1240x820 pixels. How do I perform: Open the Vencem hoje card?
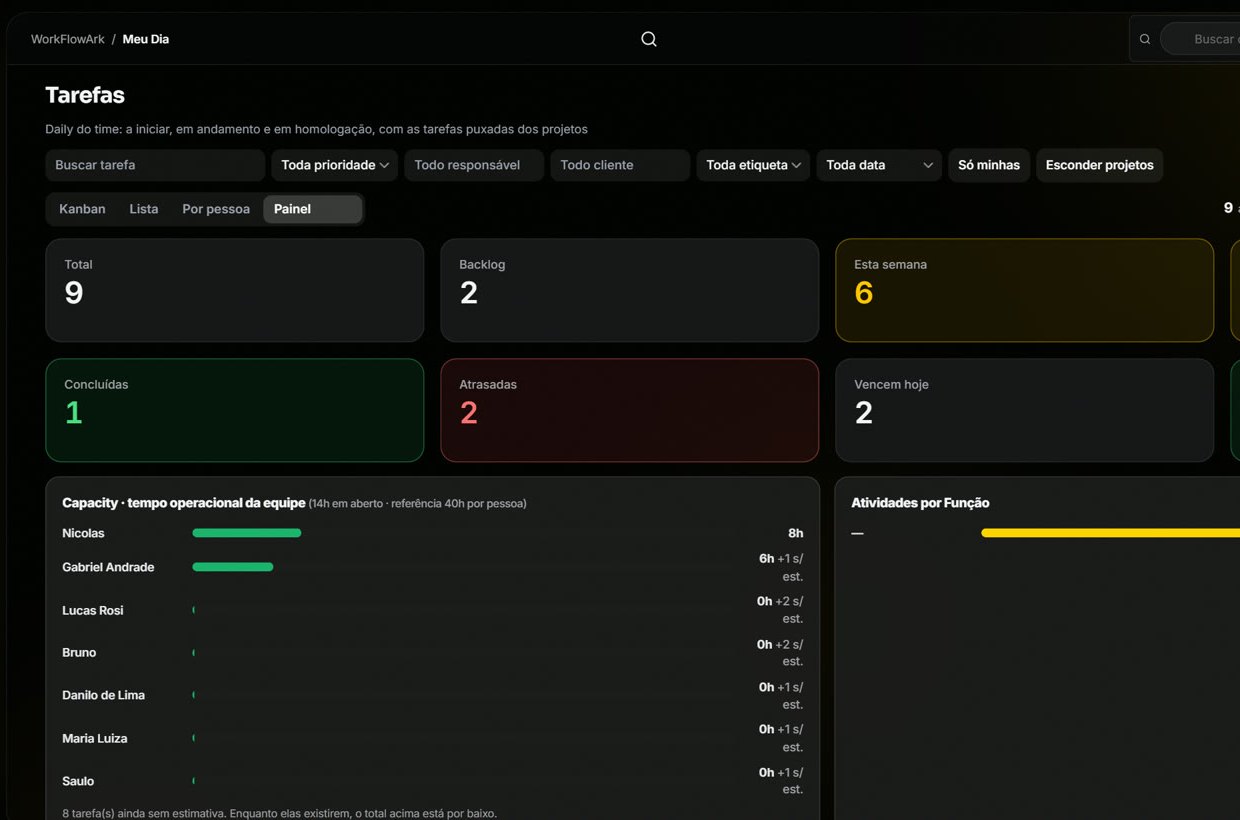[x=1025, y=410]
